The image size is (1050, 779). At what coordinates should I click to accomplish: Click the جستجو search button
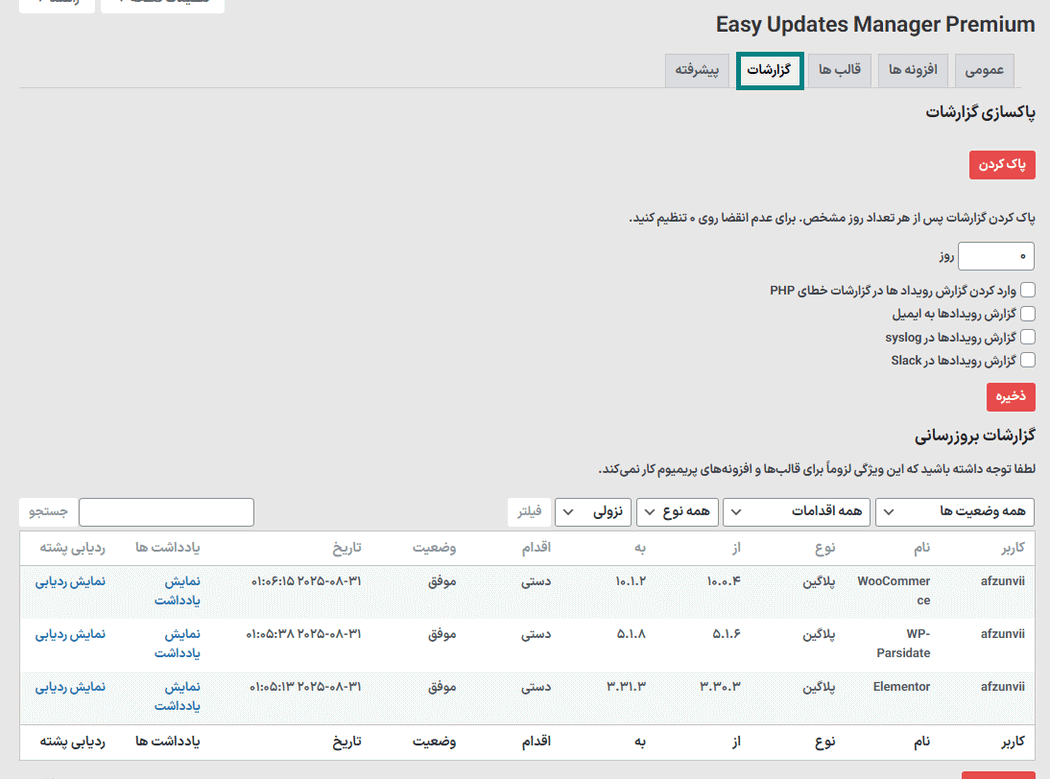(x=48, y=512)
